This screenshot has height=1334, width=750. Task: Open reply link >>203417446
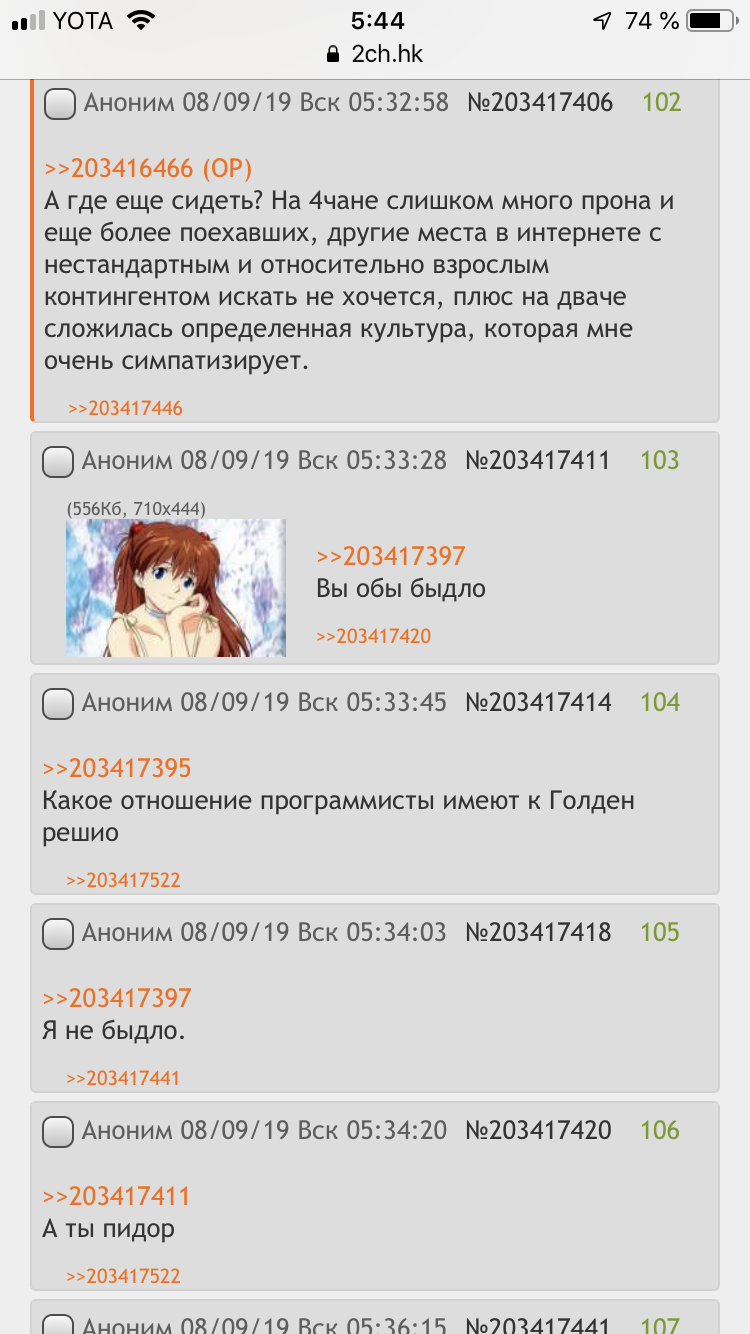pos(125,408)
